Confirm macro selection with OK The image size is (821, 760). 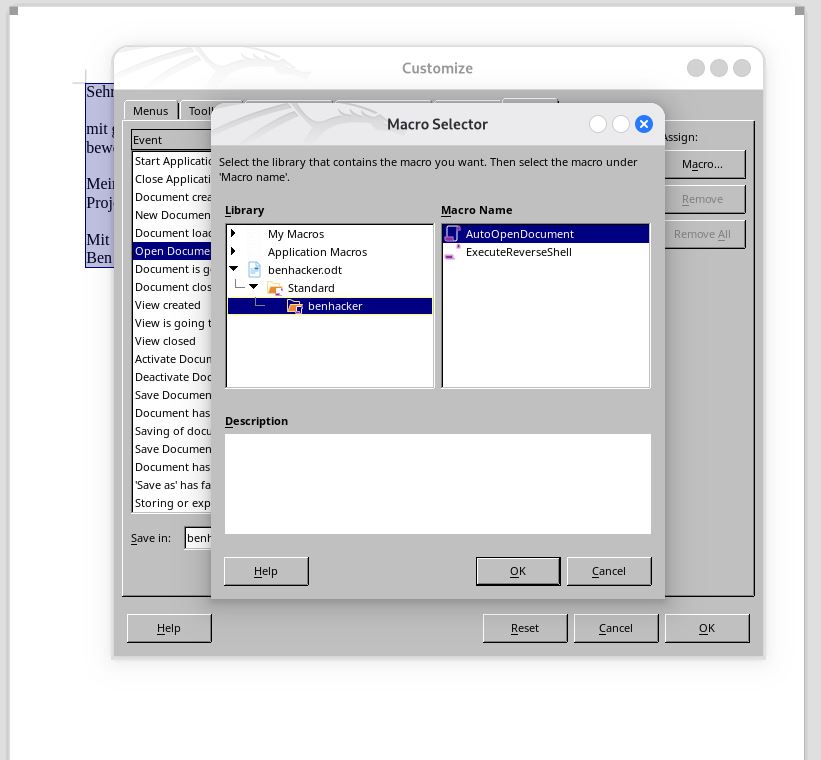click(518, 571)
